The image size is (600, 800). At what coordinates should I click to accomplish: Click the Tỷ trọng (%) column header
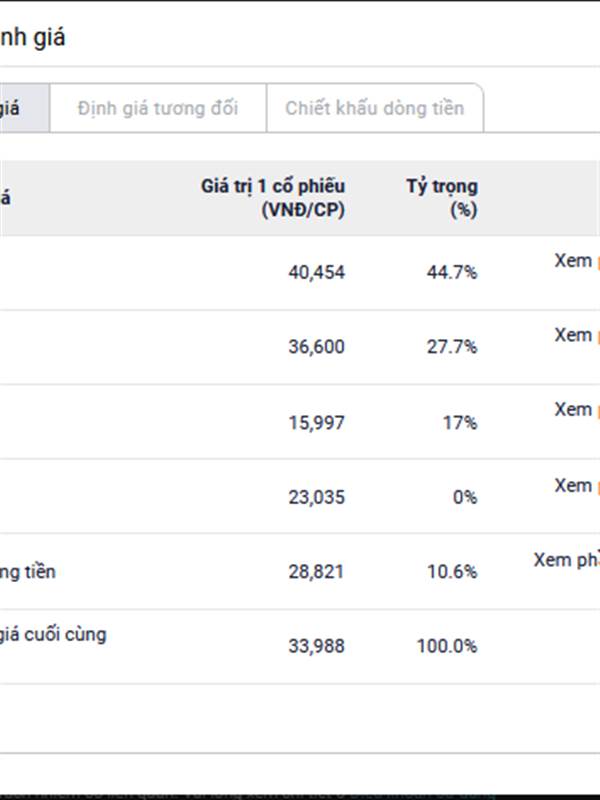[x=442, y=198]
